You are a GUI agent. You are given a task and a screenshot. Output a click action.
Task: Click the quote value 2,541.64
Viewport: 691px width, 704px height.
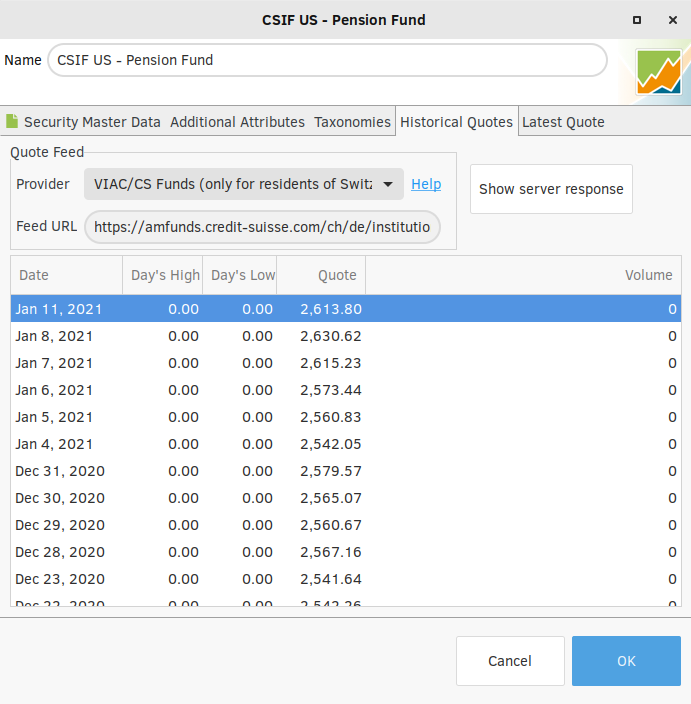(x=331, y=578)
